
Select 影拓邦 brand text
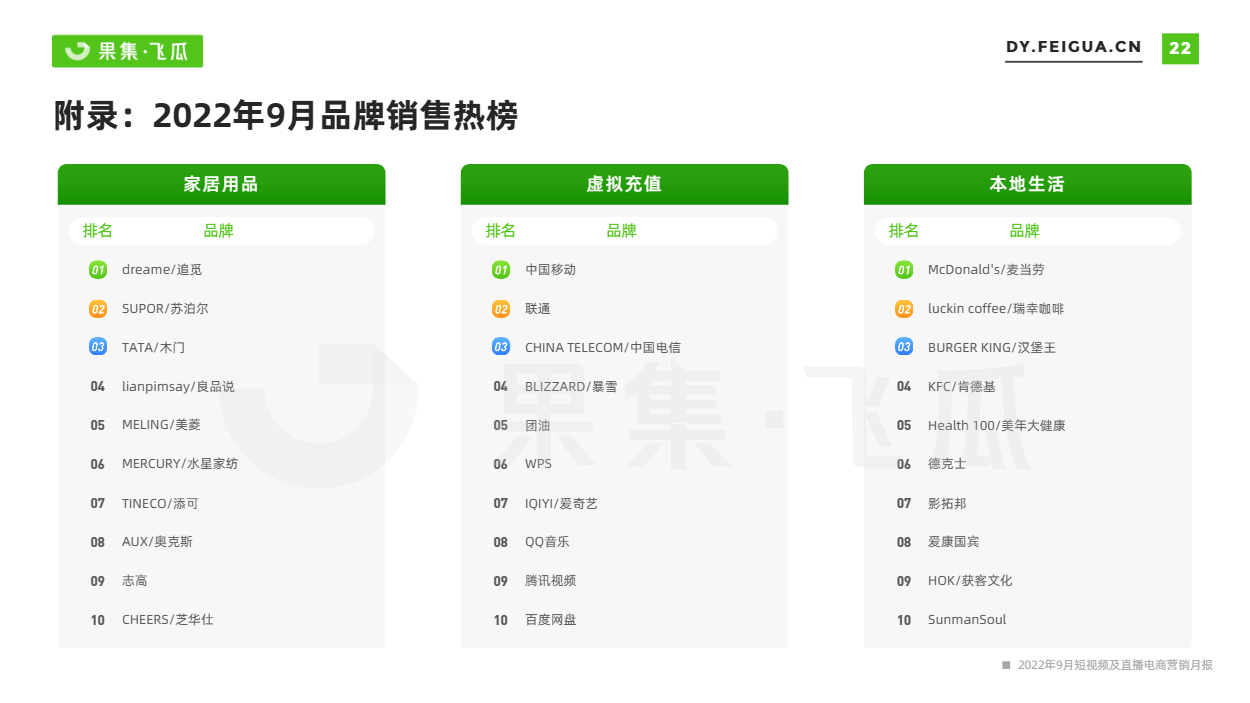click(947, 503)
